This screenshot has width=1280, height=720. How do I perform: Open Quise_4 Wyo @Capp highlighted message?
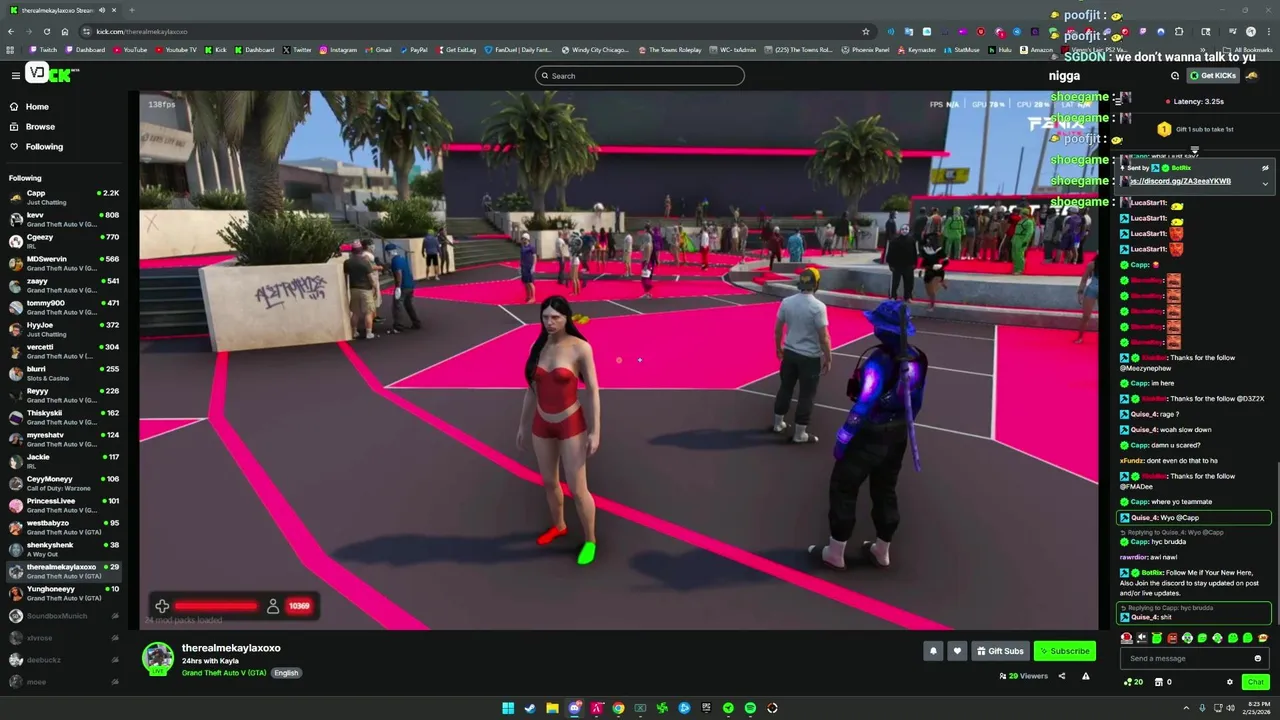(x=1194, y=517)
